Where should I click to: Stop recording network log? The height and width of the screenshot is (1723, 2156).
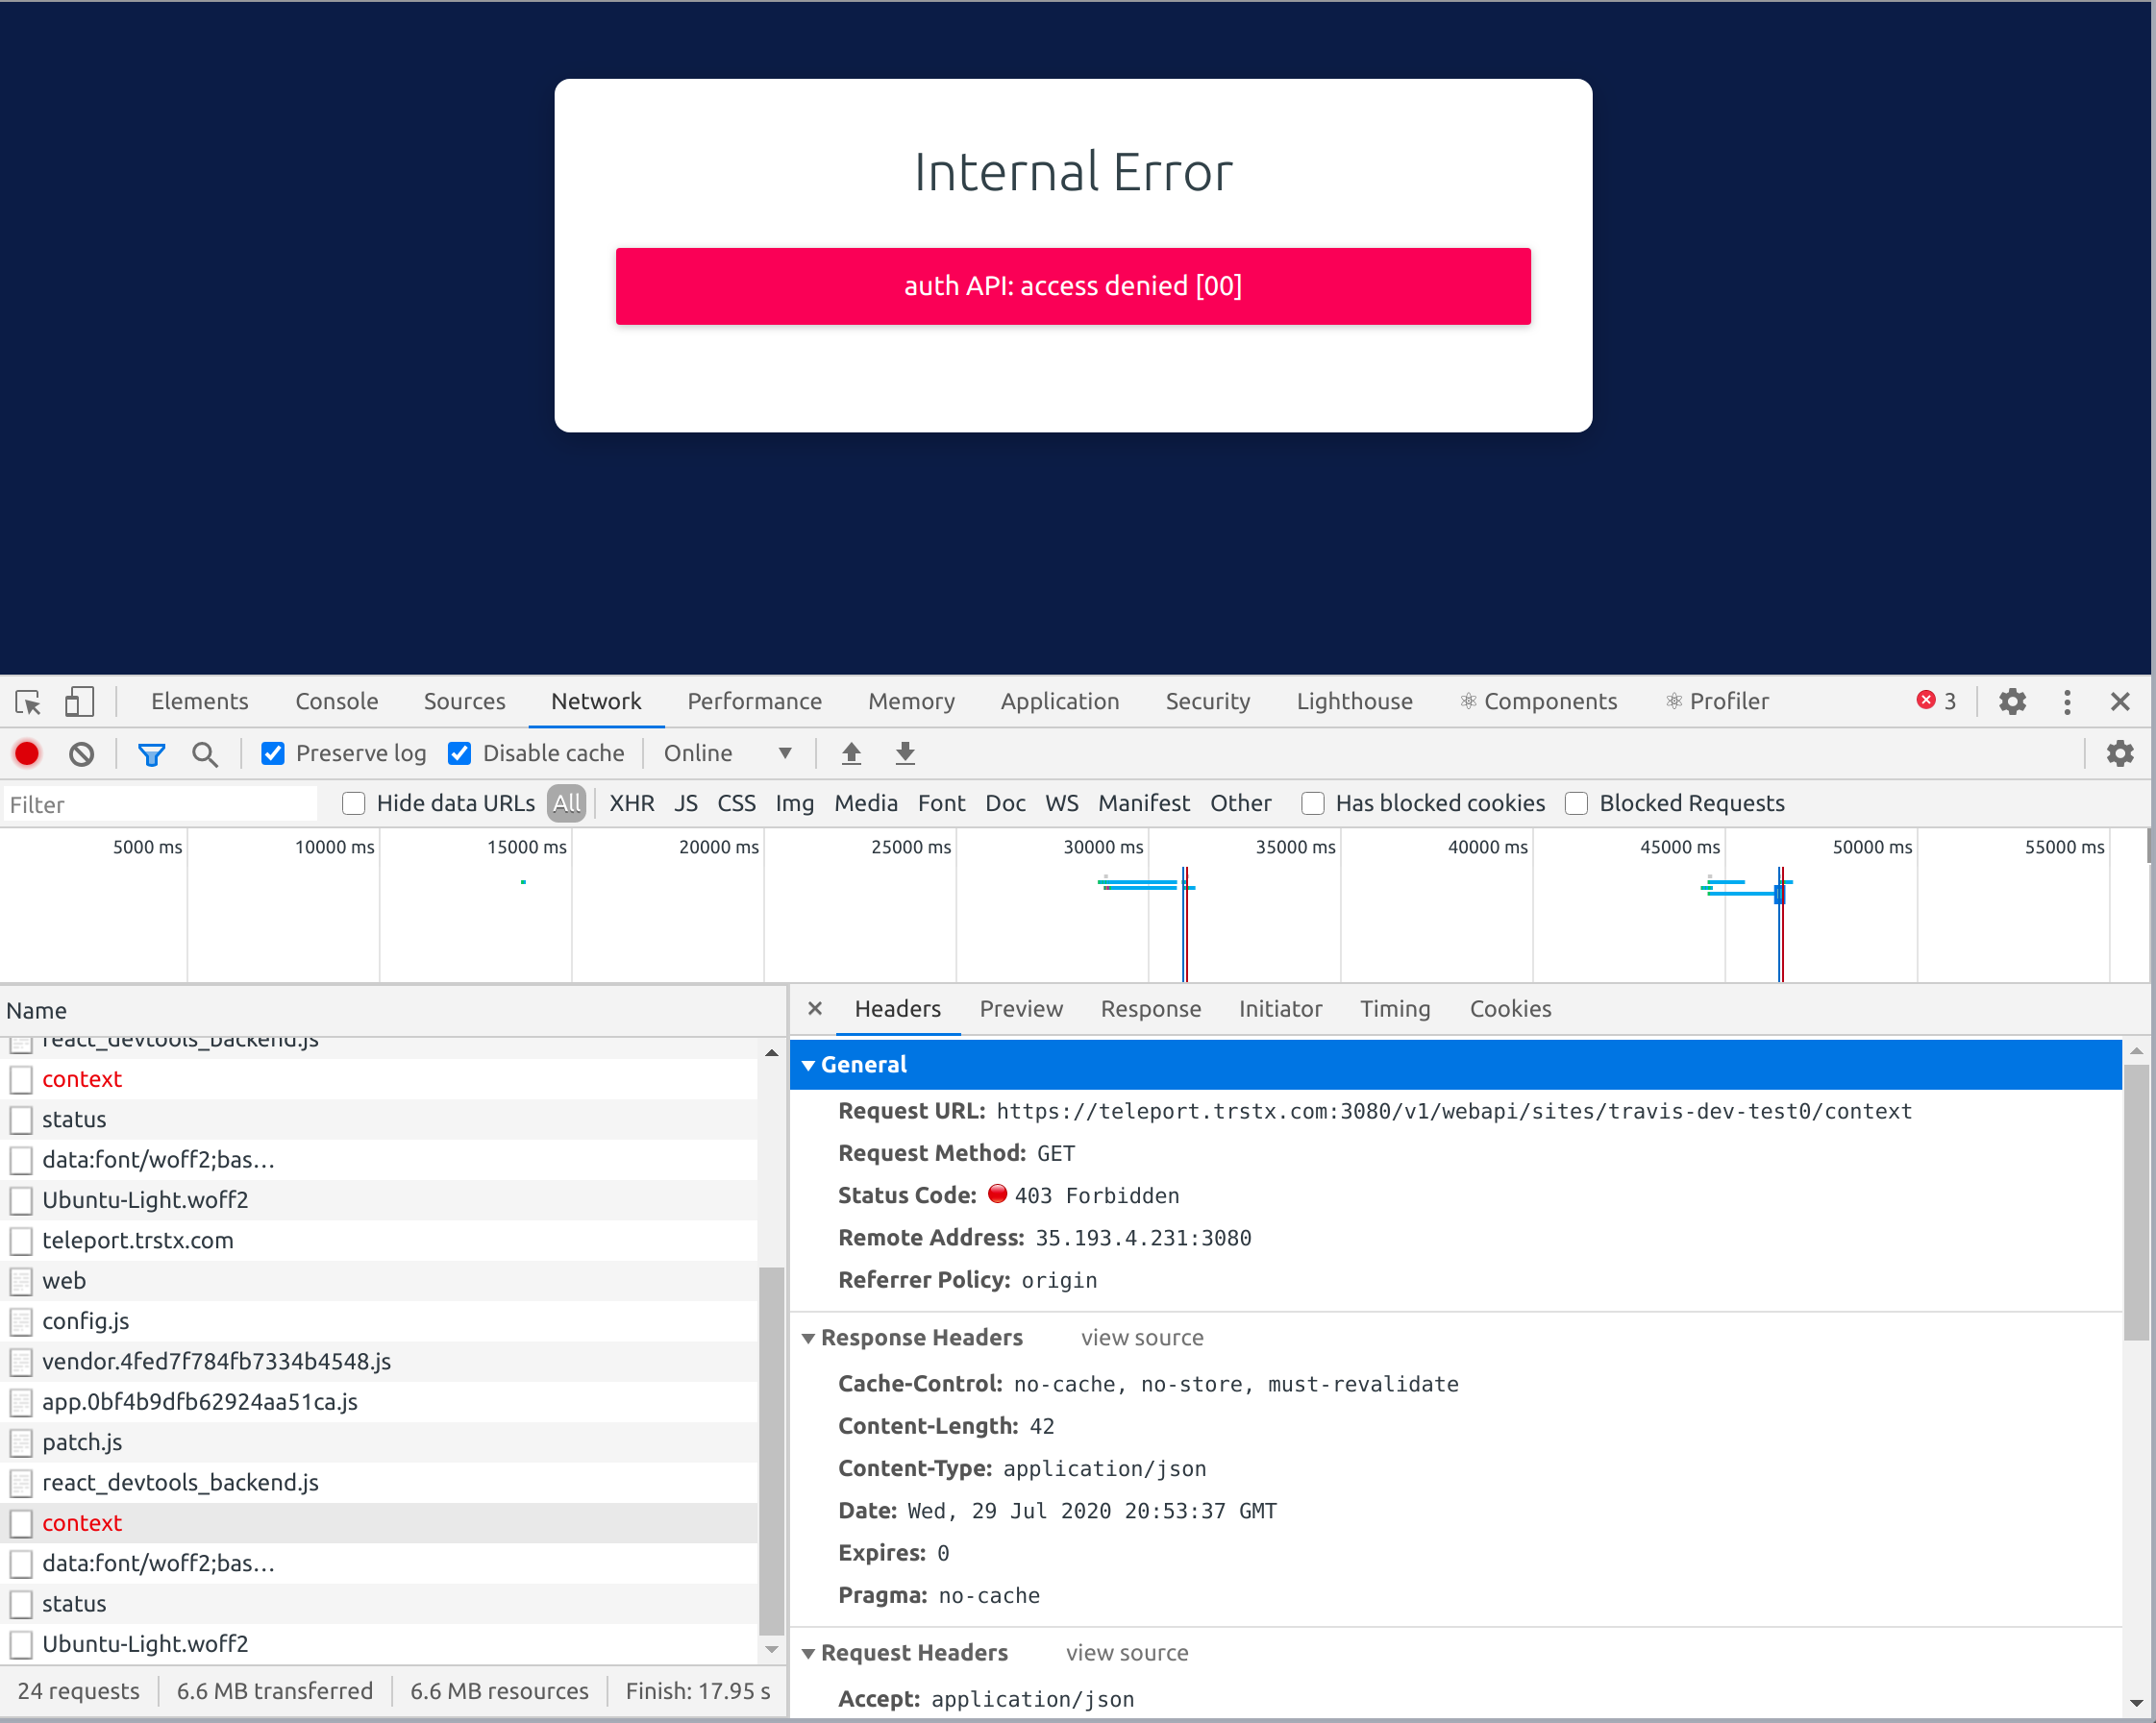[x=27, y=753]
